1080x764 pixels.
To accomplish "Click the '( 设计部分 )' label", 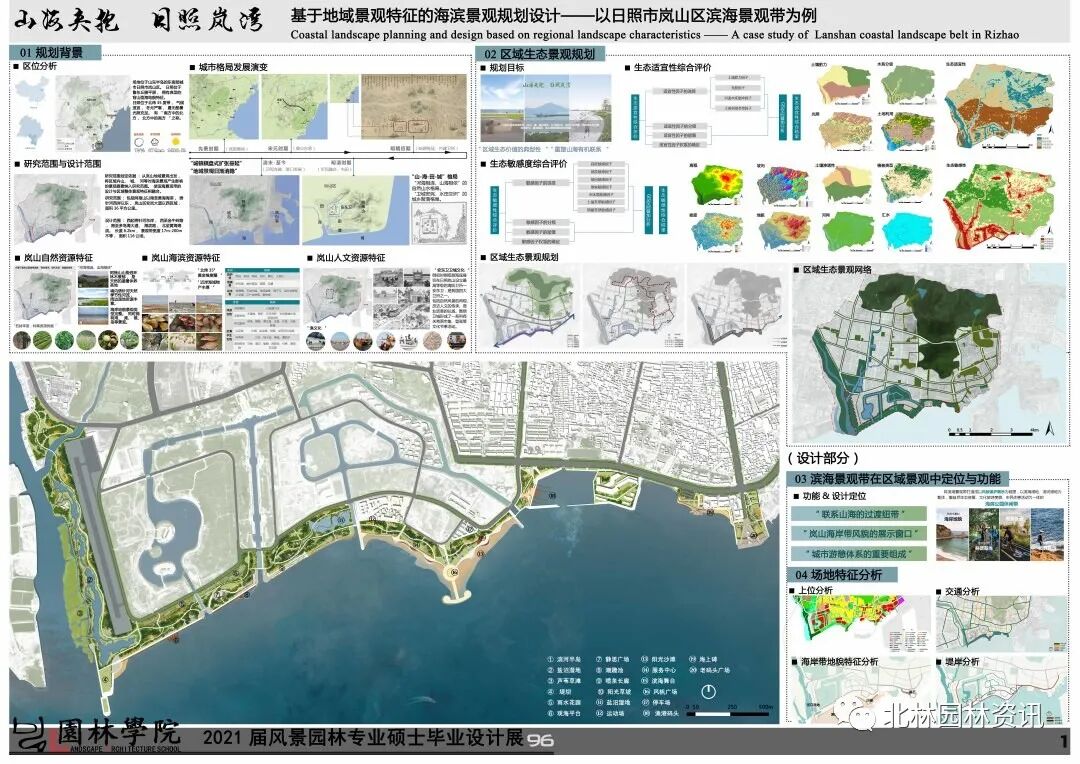I will point(823,457).
